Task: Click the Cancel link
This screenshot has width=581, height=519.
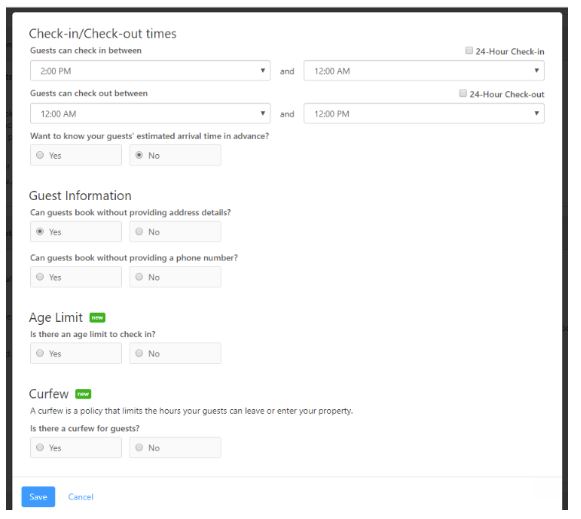Action: click(81, 497)
